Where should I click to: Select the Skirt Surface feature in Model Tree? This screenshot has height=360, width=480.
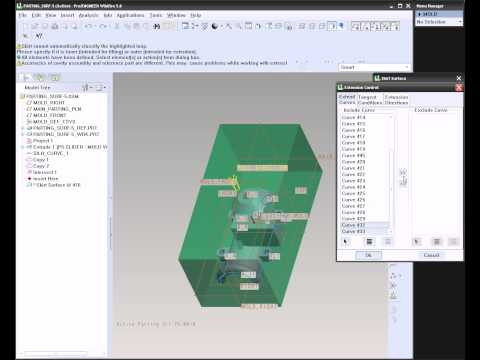click(57, 185)
